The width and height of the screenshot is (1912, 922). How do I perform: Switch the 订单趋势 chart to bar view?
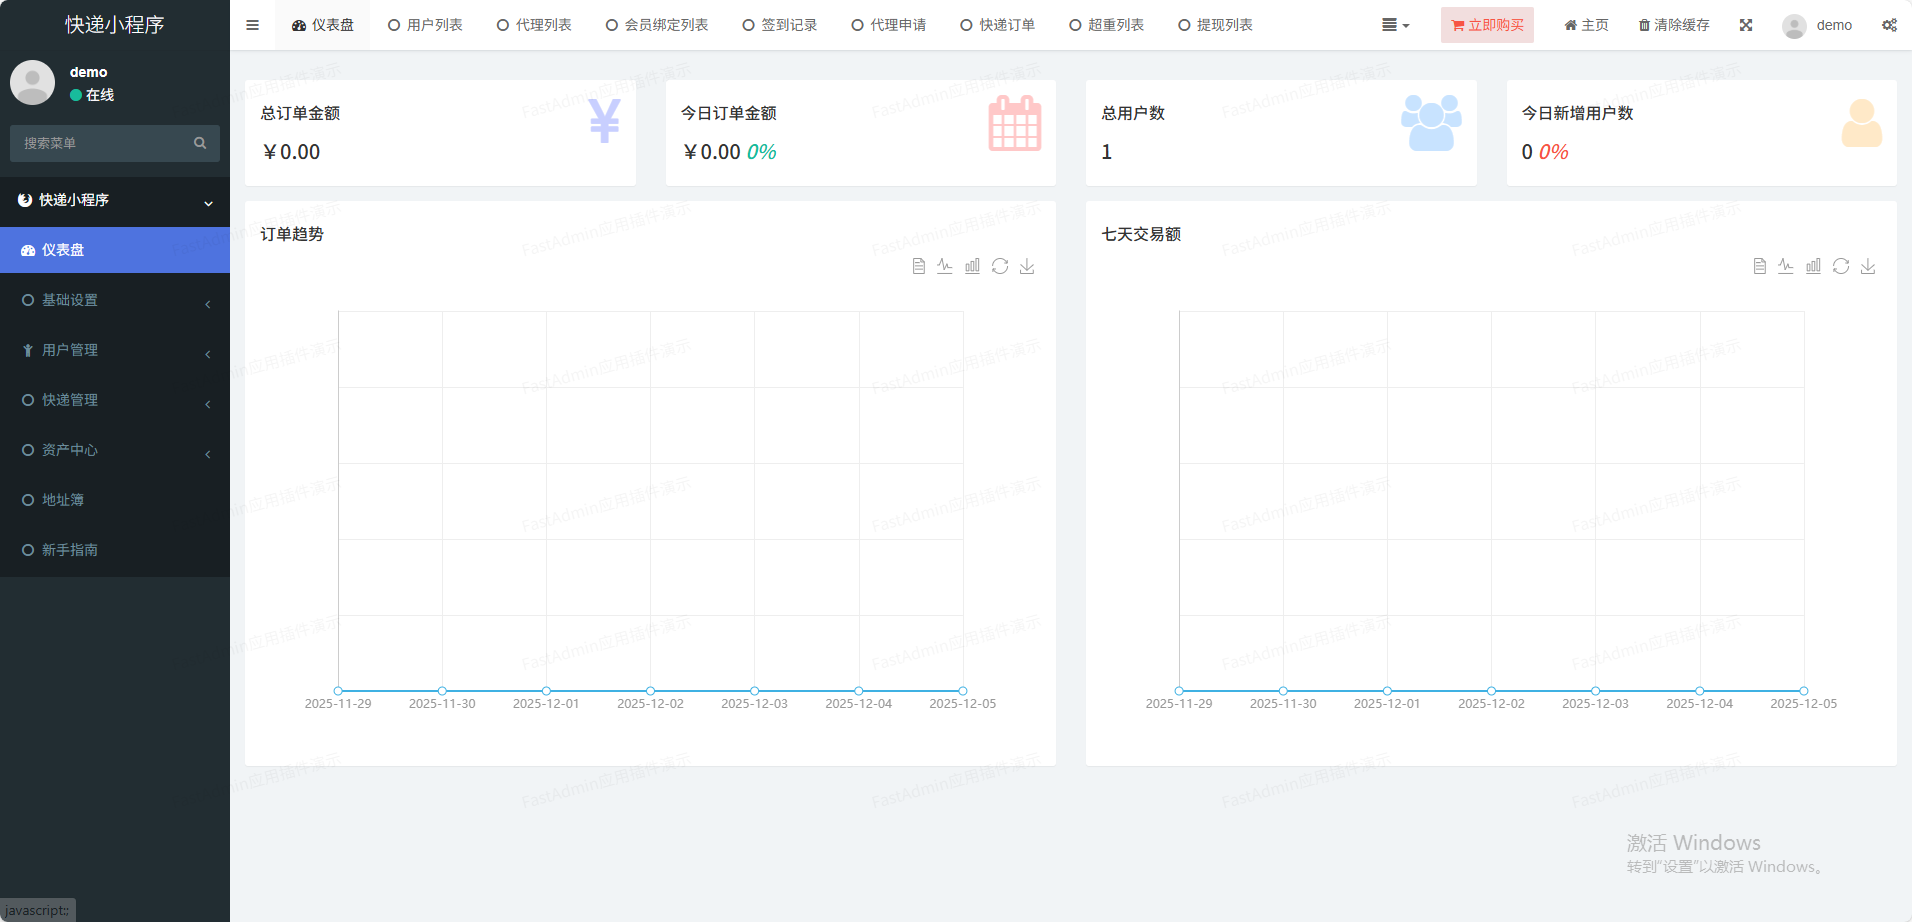point(972,266)
